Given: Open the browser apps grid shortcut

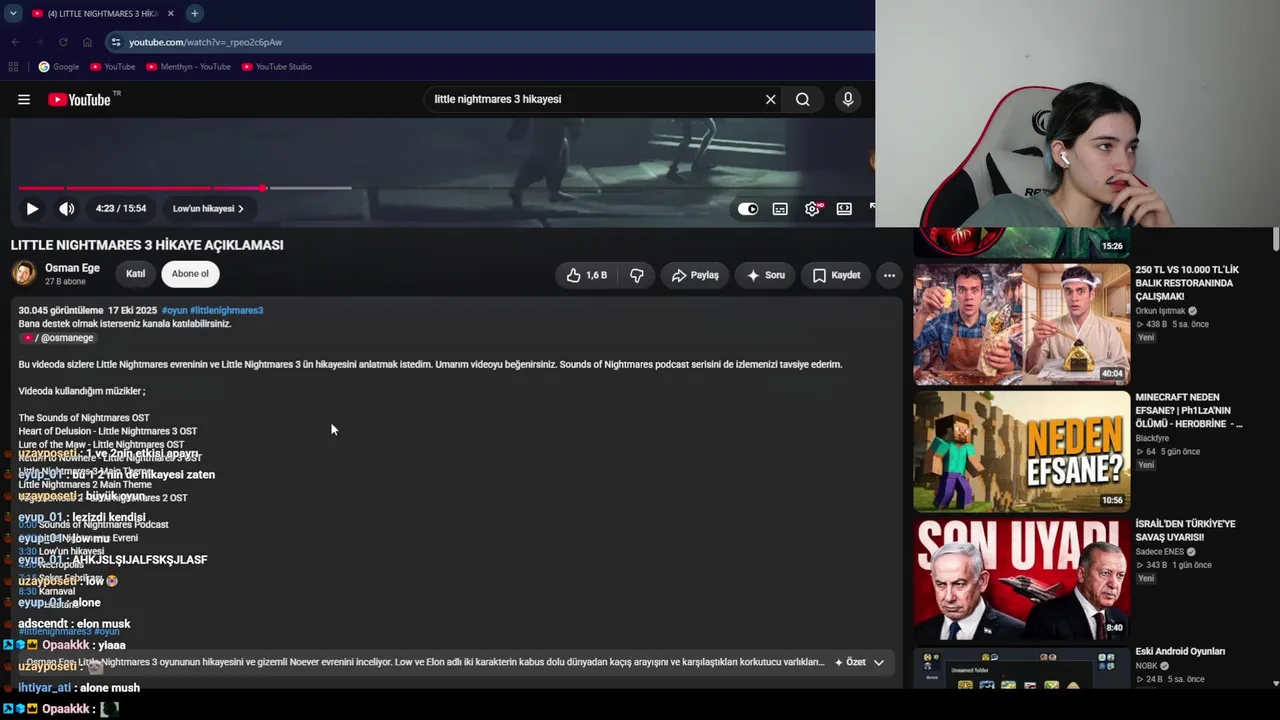Looking at the screenshot, I should [x=13, y=67].
